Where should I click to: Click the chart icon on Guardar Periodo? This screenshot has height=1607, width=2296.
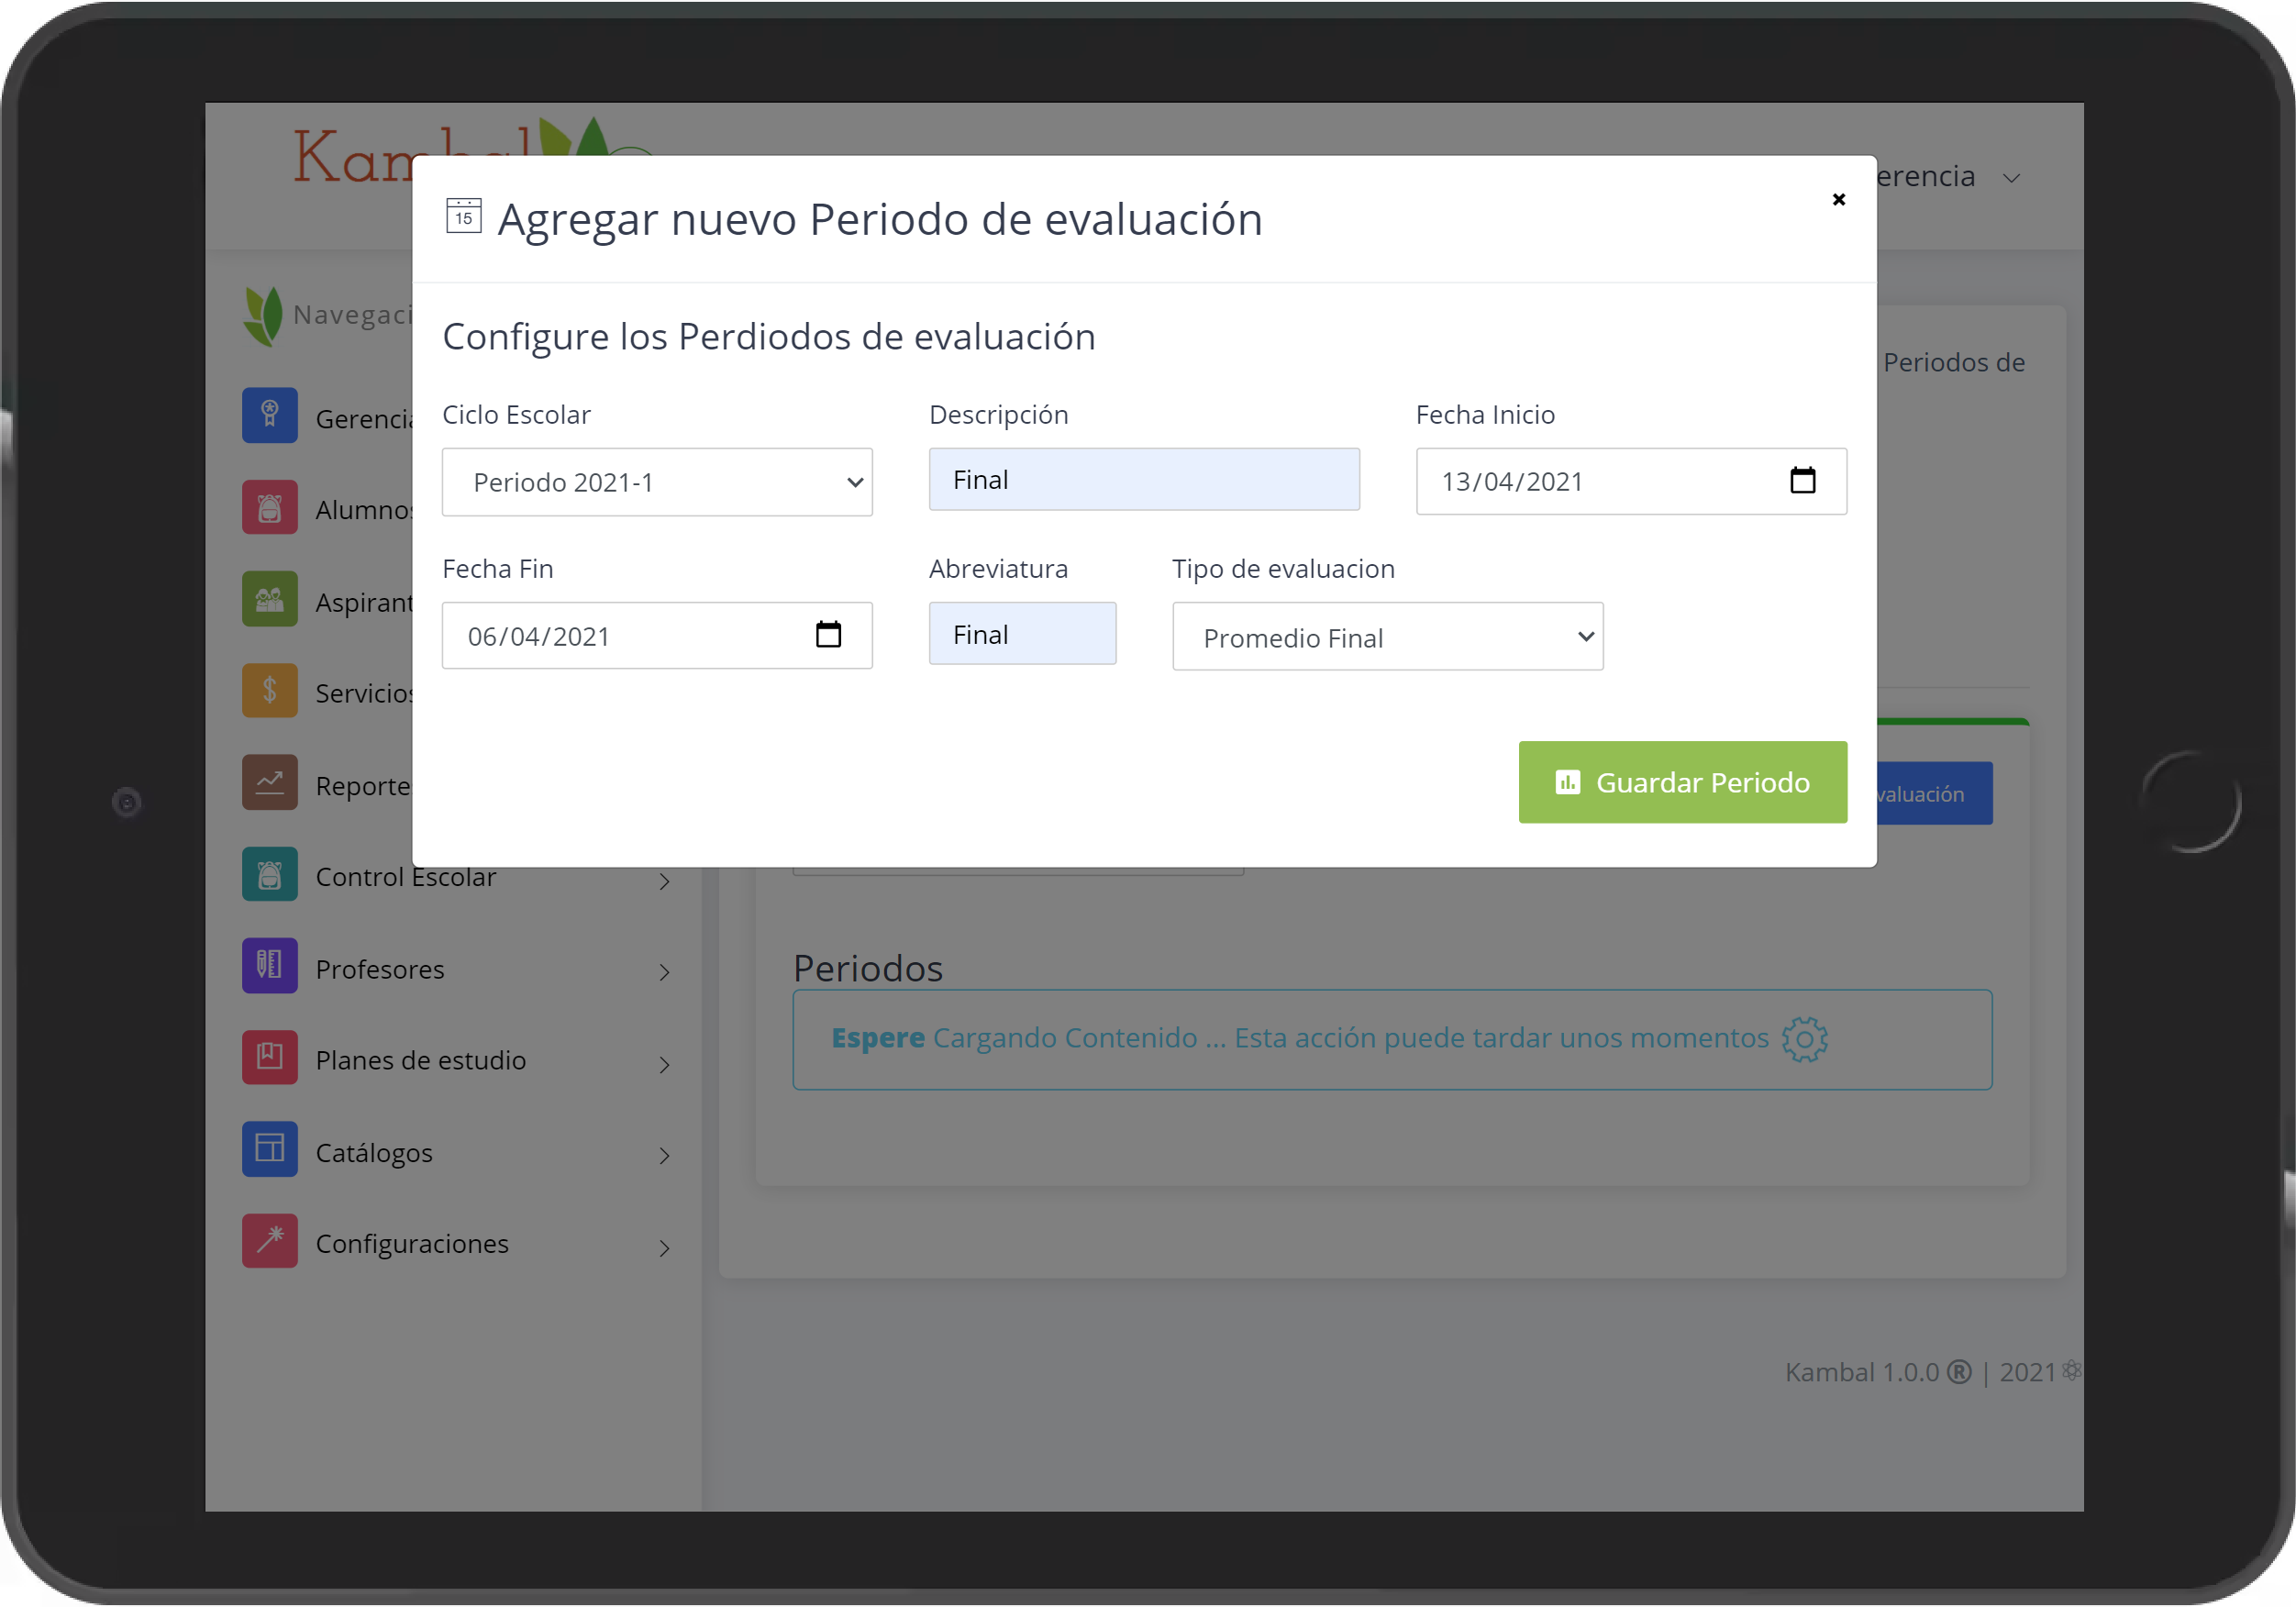click(1567, 782)
